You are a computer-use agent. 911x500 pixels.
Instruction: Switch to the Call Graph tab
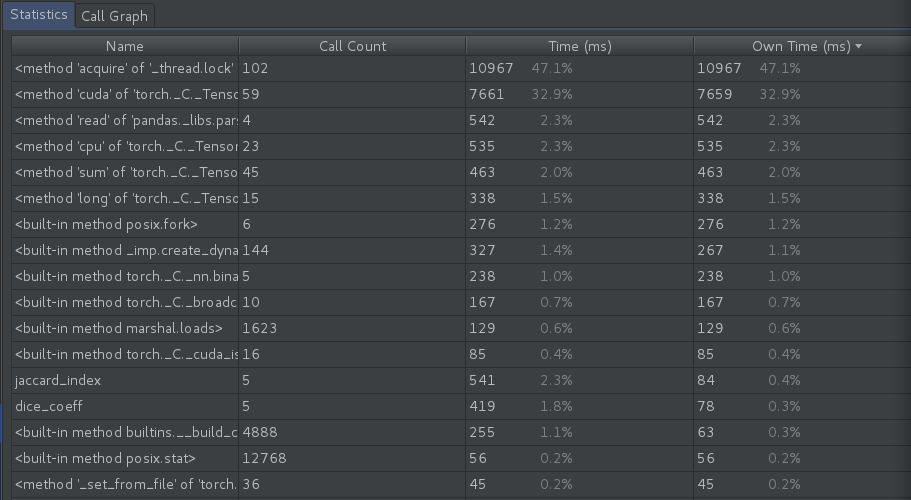[114, 16]
